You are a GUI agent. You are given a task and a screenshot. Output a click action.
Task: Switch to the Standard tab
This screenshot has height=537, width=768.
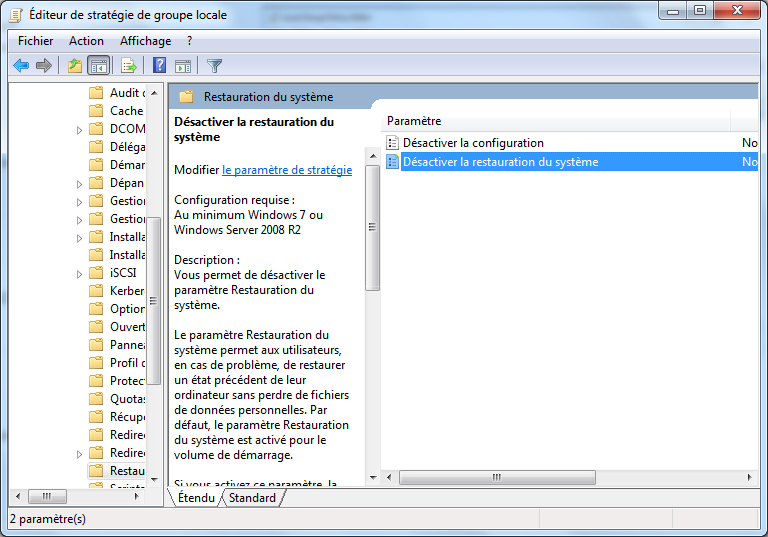(x=252, y=498)
